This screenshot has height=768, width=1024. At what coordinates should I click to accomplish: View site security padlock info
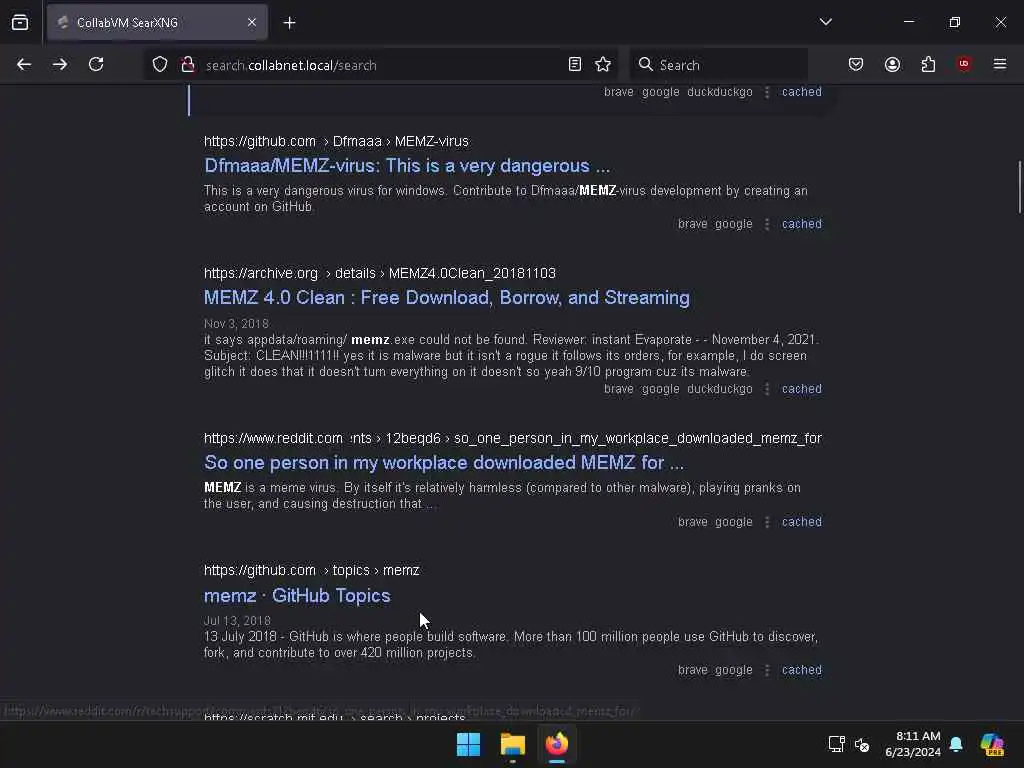(x=188, y=65)
